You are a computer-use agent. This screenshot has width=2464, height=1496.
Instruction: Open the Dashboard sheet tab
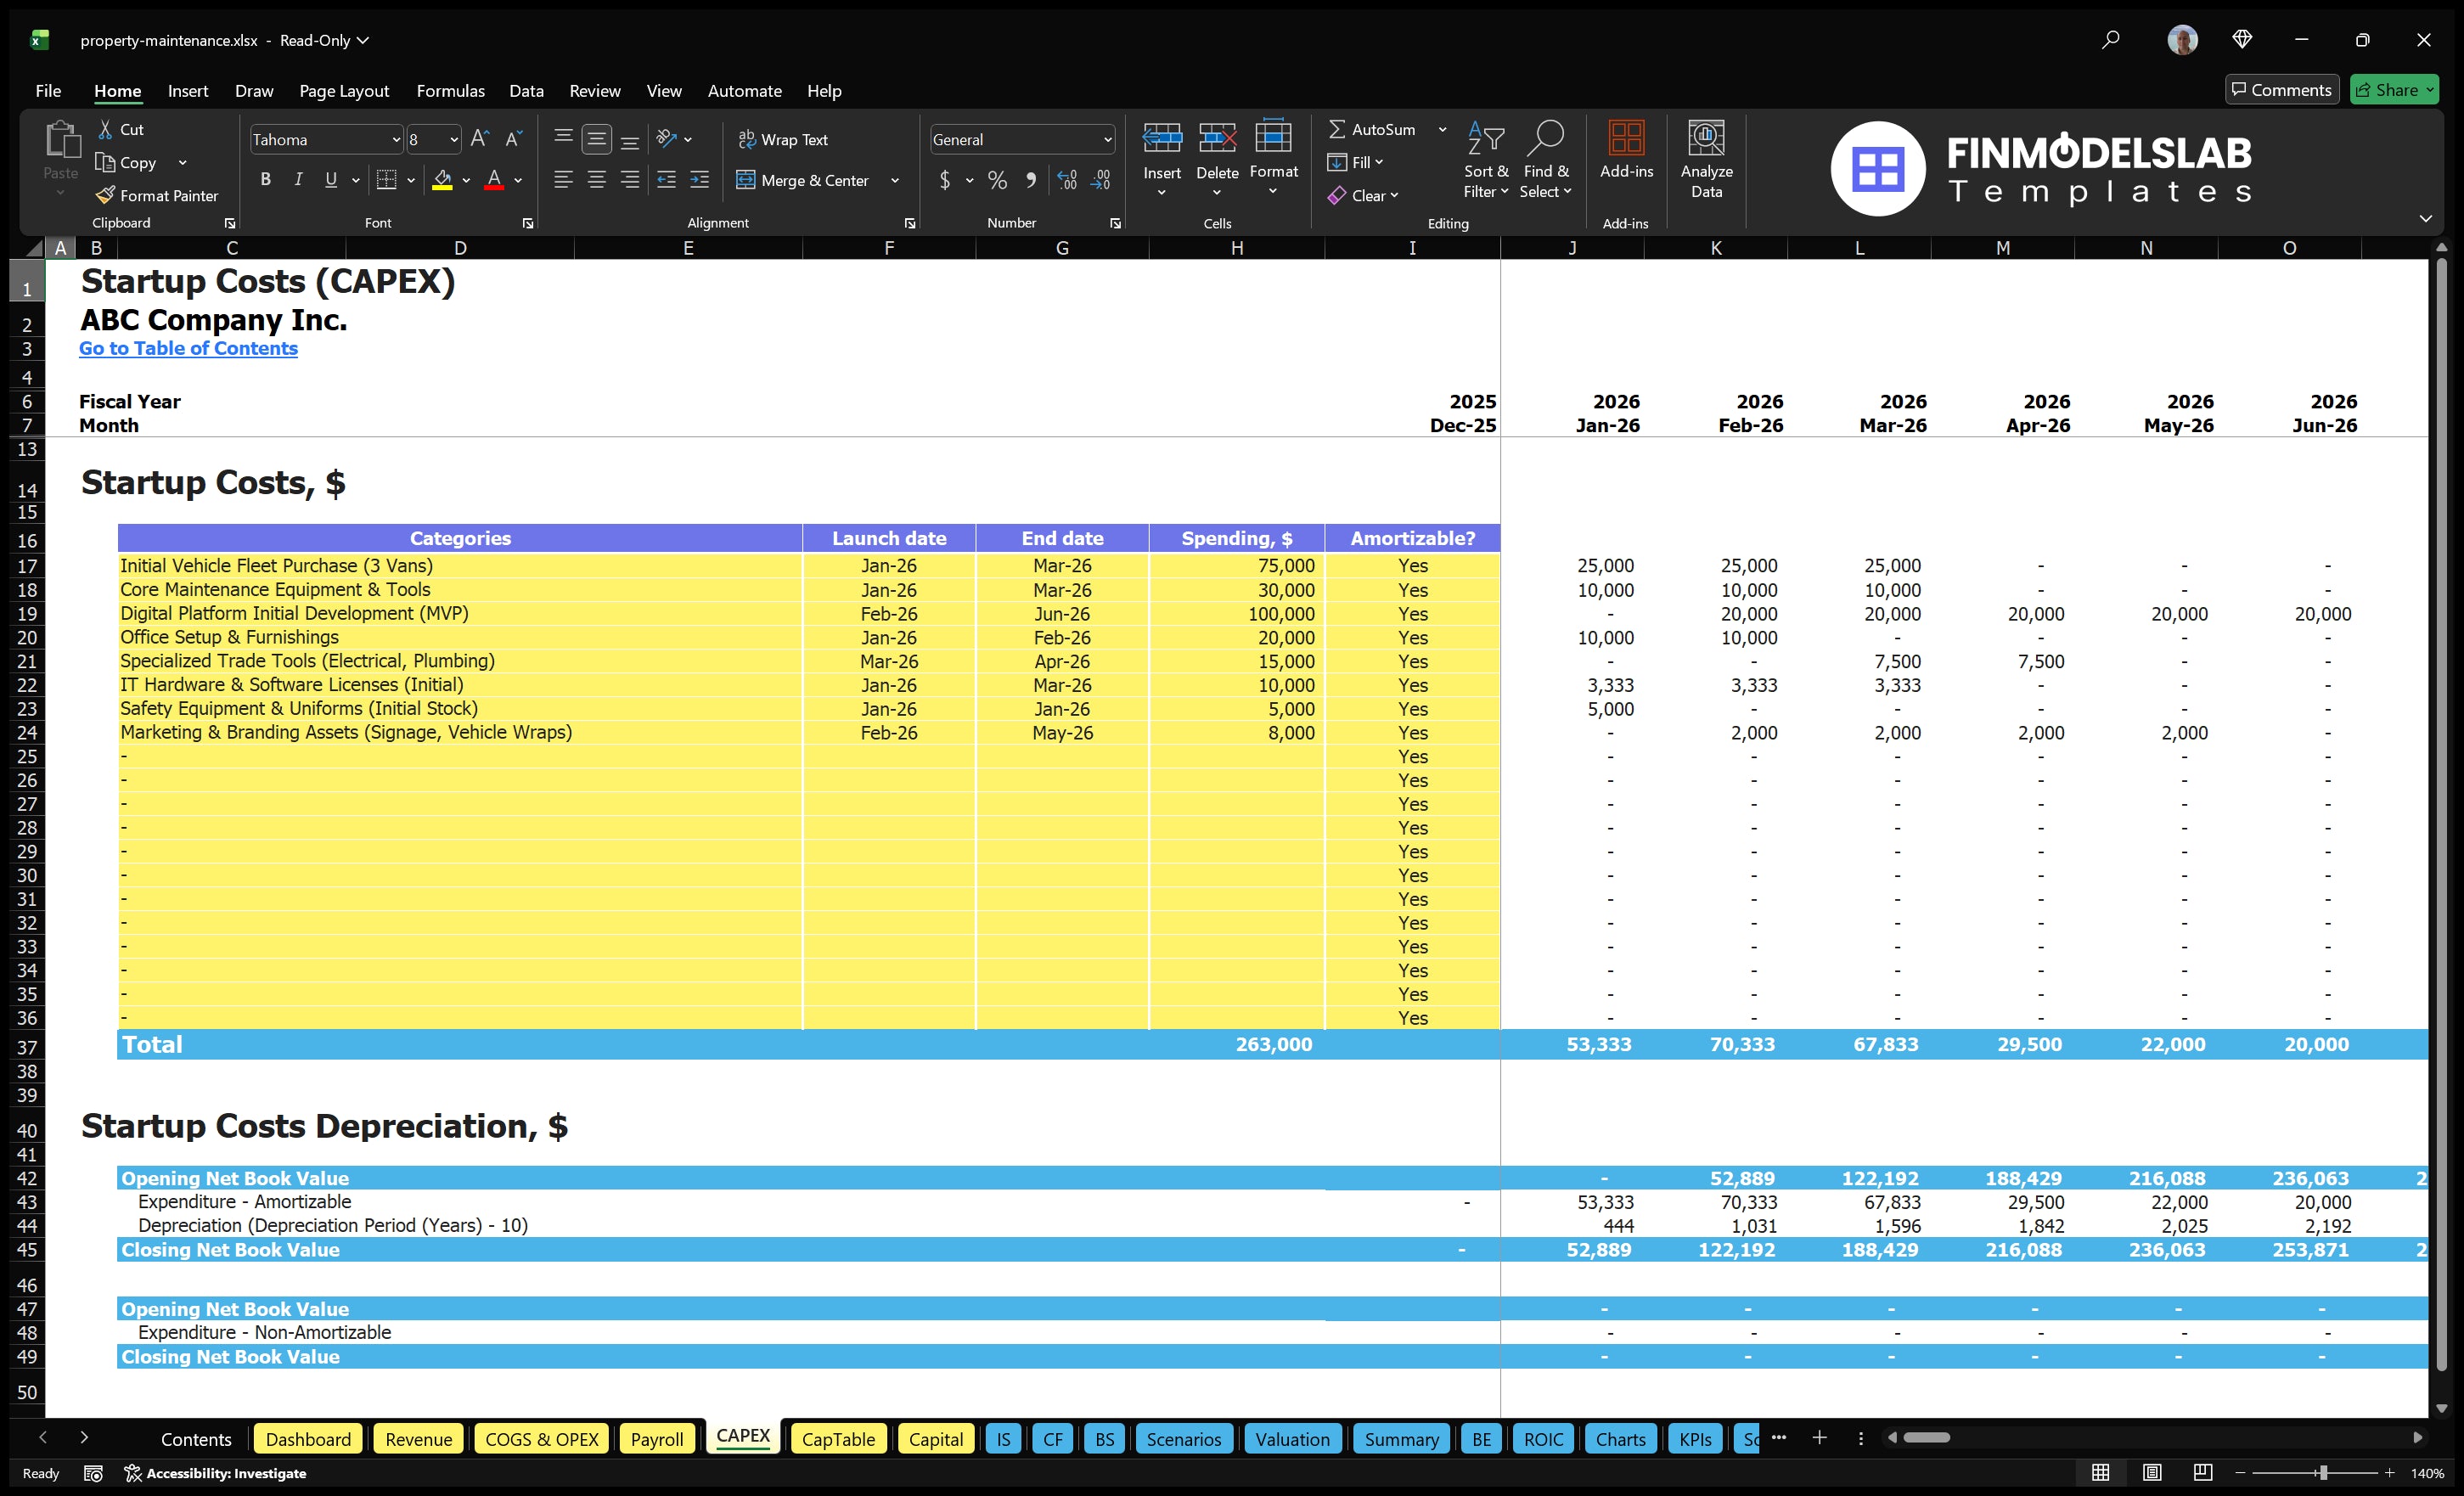click(308, 1438)
